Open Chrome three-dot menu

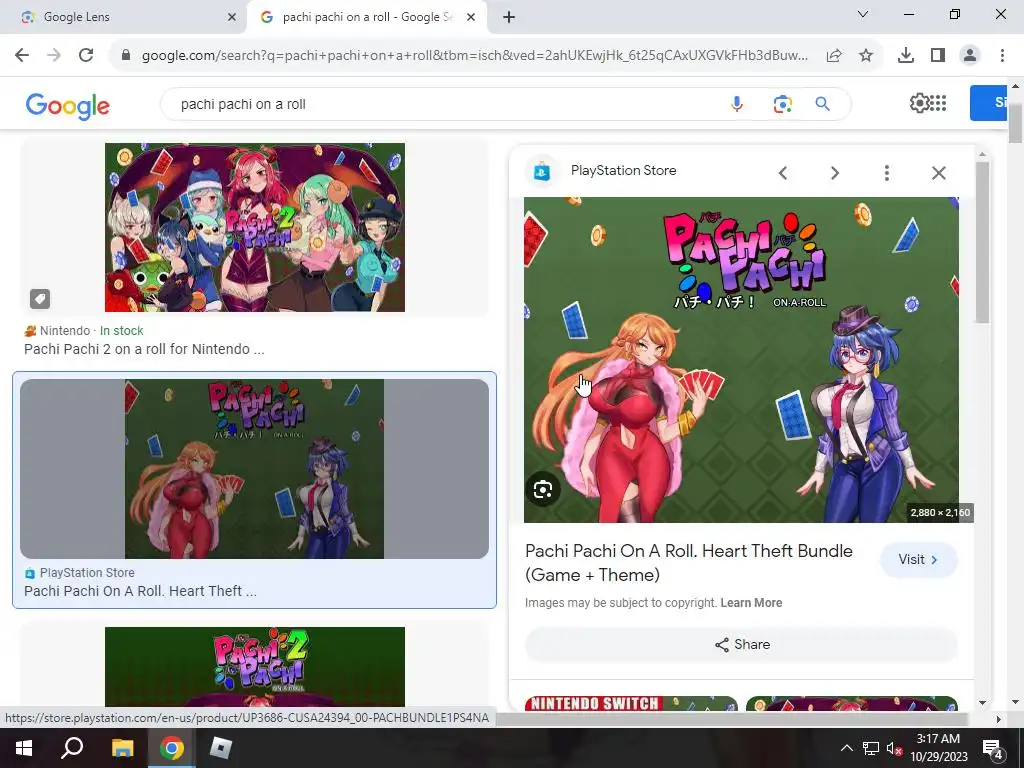pos(1002,56)
